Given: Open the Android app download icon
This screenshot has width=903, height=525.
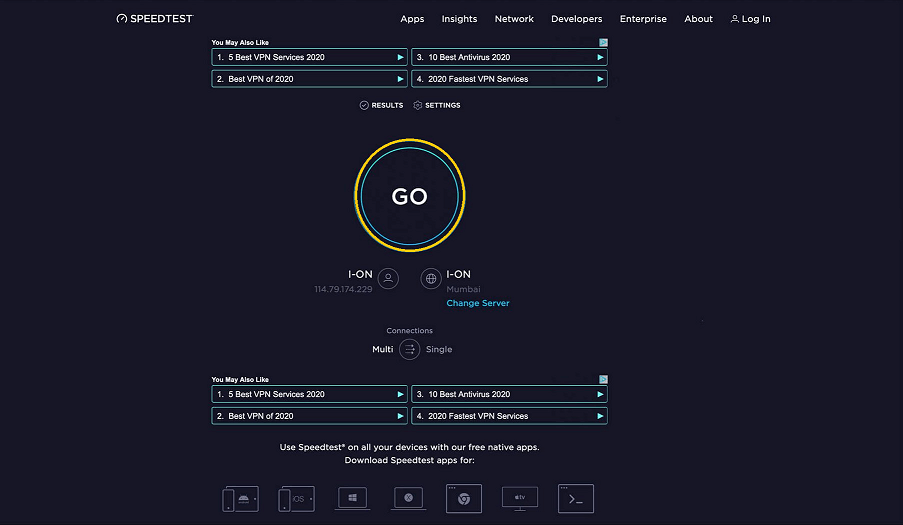Looking at the screenshot, I should [240, 498].
